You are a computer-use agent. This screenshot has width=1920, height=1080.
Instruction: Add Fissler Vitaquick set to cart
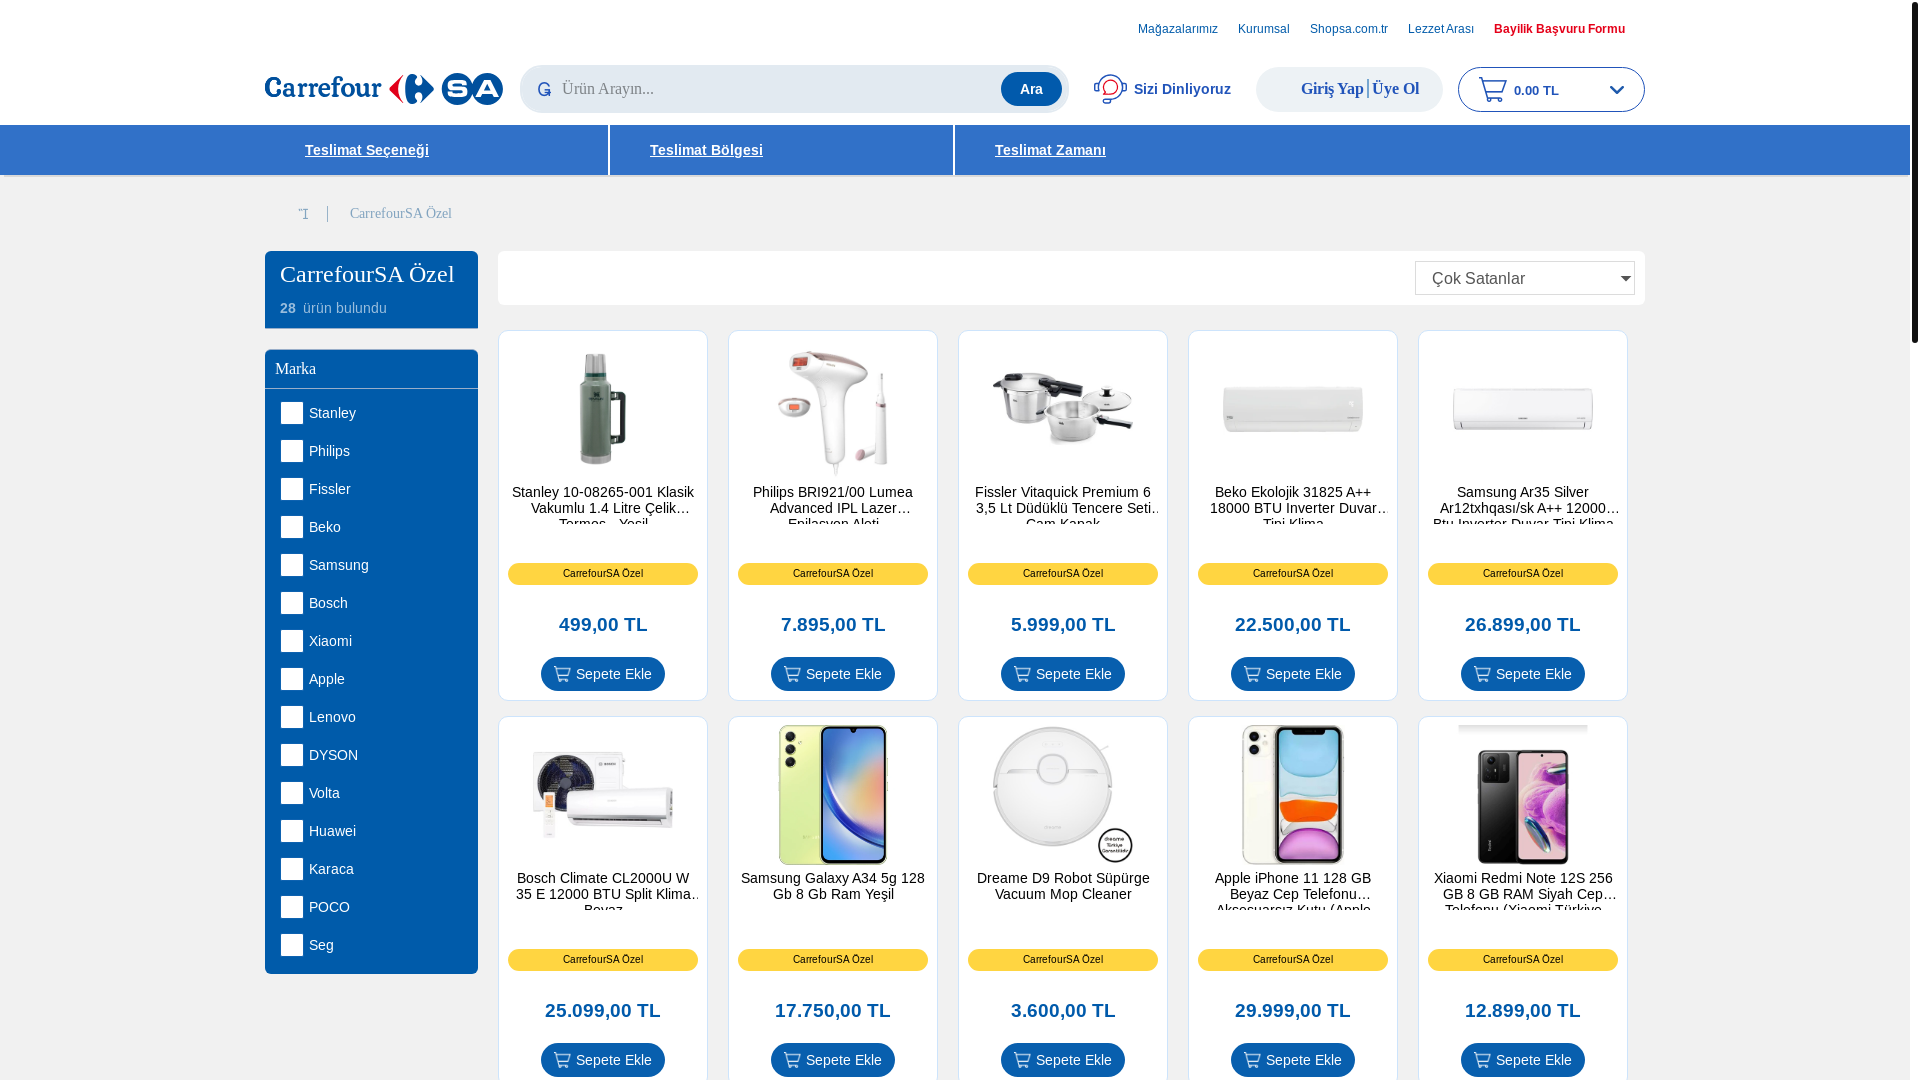click(x=1063, y=674)
